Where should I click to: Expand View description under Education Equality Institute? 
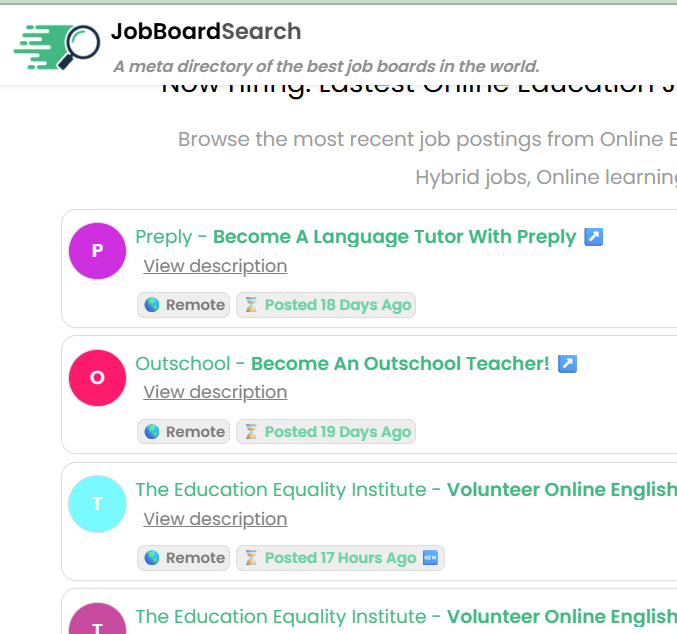(x=215, y=519)
